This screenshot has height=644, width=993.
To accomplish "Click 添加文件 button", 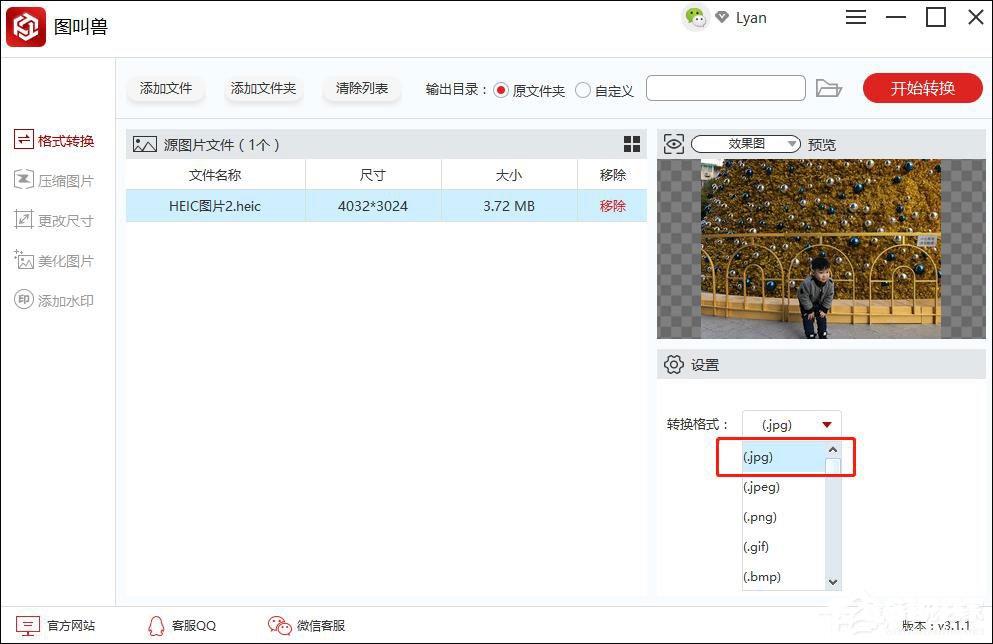I will click(x=166, y=88).
